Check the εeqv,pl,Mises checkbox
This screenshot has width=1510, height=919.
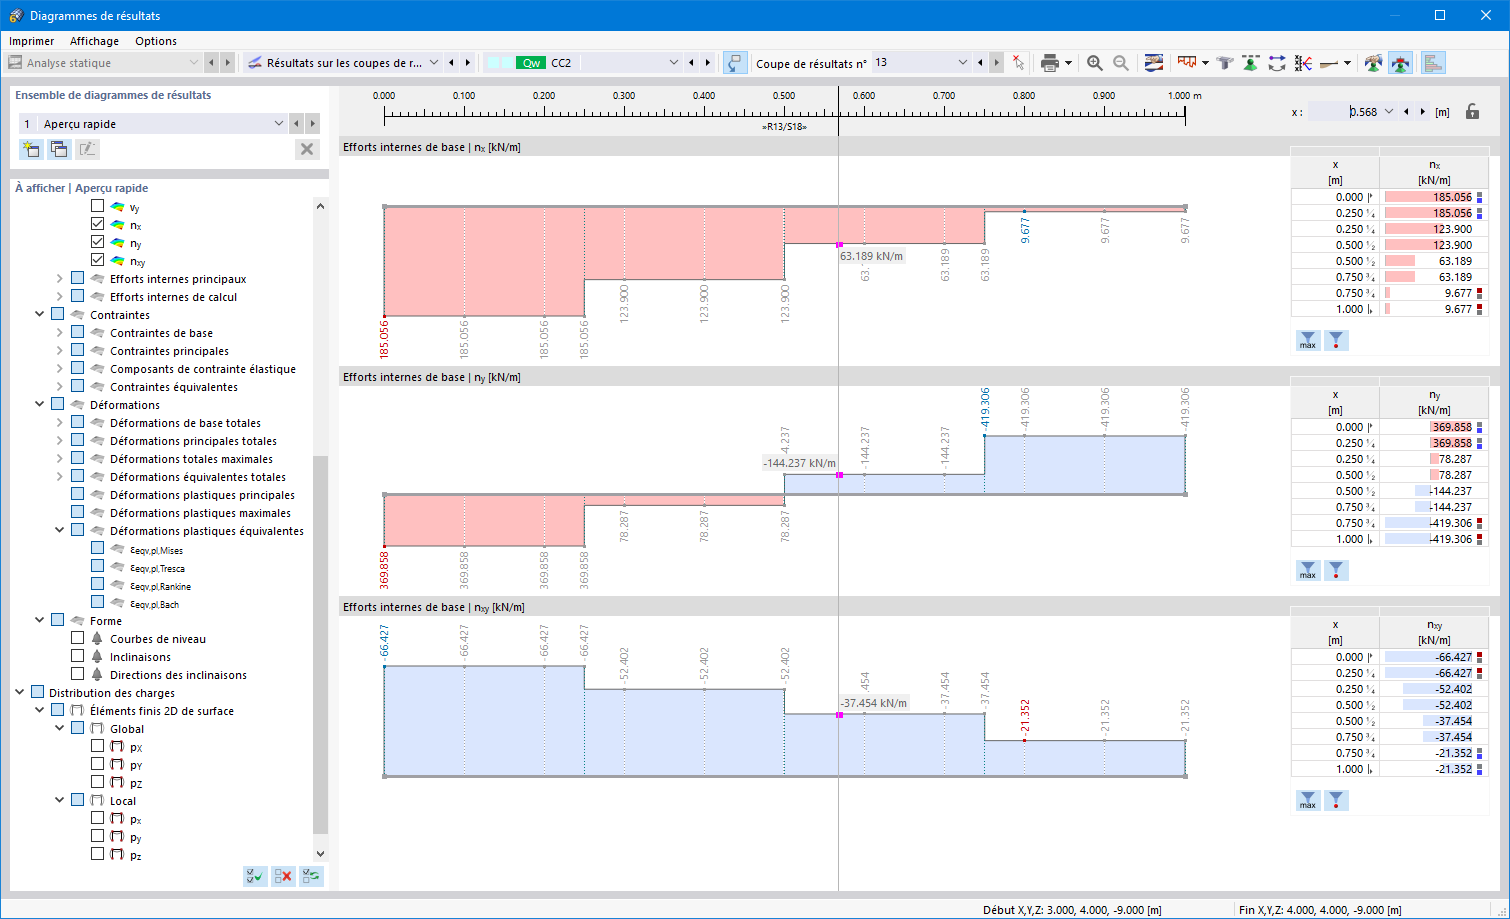click(x=97, y=548)
